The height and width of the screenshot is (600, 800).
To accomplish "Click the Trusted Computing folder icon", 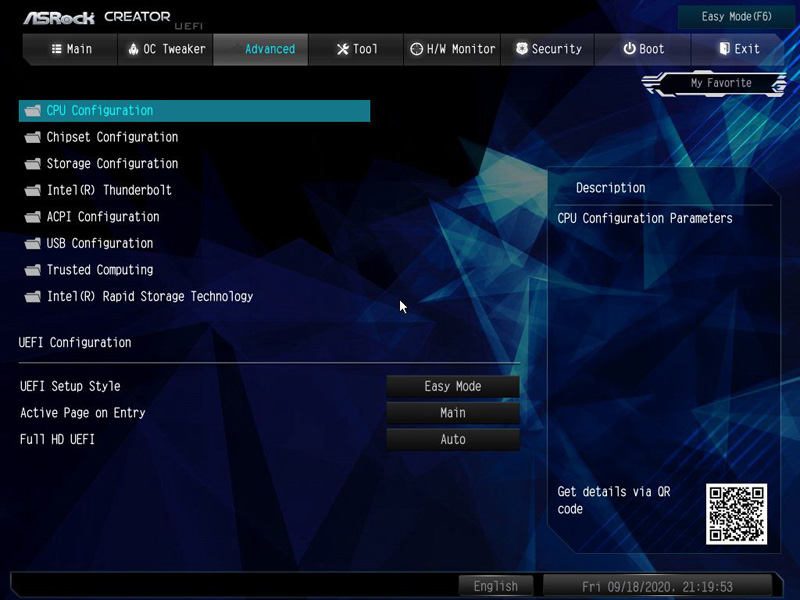I will pos(33,270).
